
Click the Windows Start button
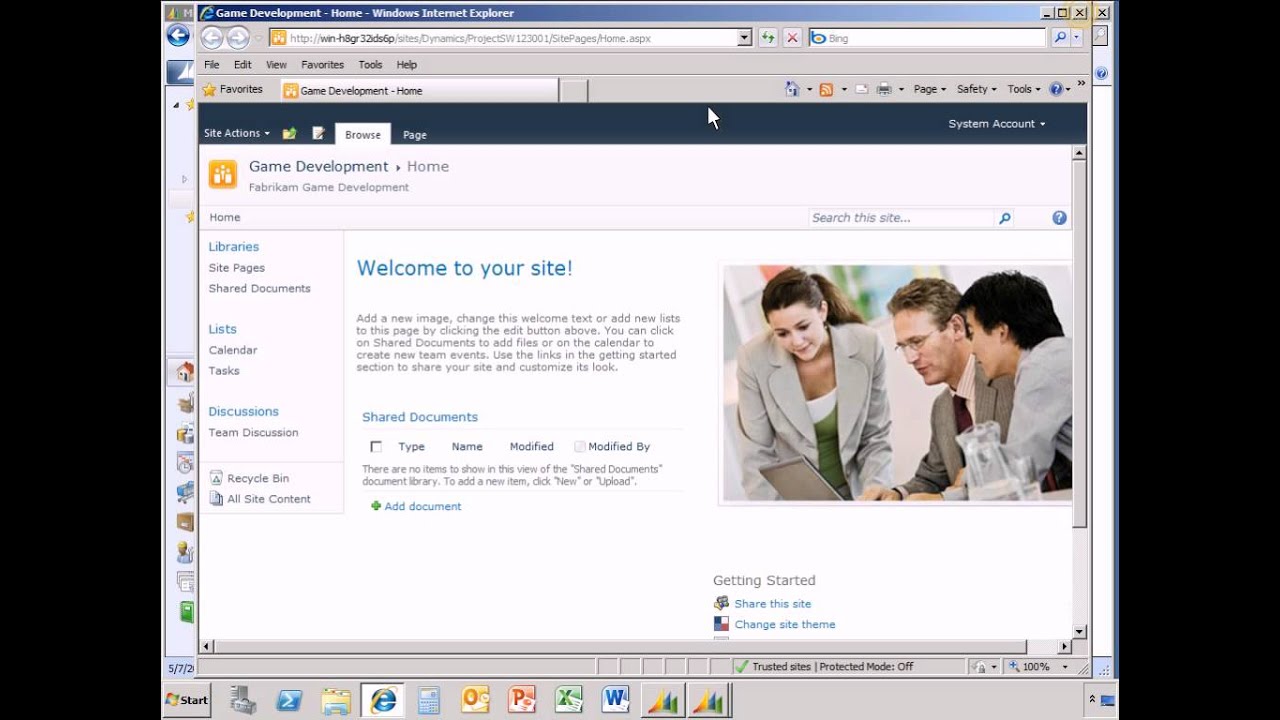(x=187, y=700)
